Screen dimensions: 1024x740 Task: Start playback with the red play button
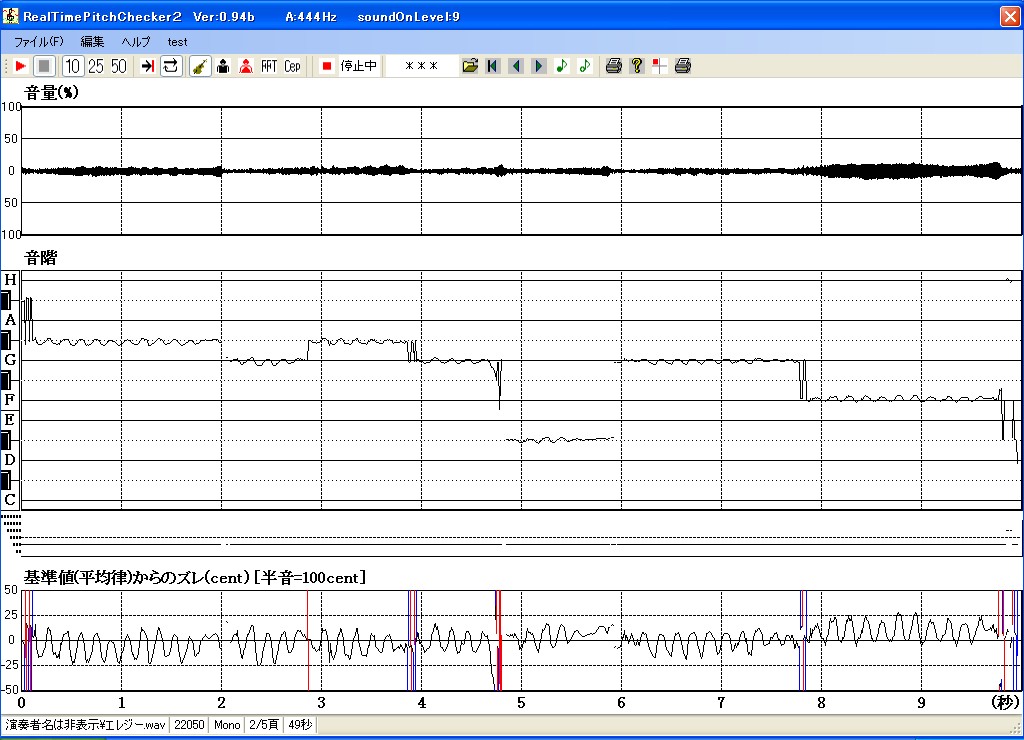(20, 66)
